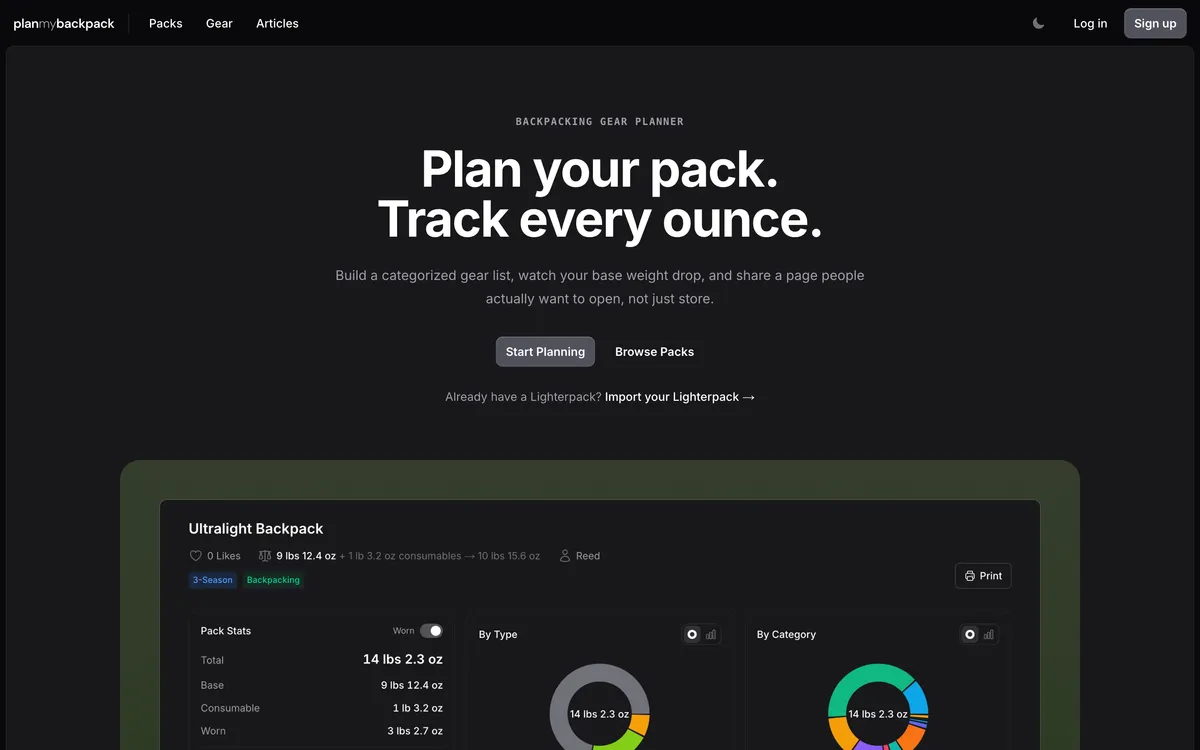This screenshot has width=1200, height=750.
Task: Toggle the Worn switch in Pack Stats
Action: (431, 631)
